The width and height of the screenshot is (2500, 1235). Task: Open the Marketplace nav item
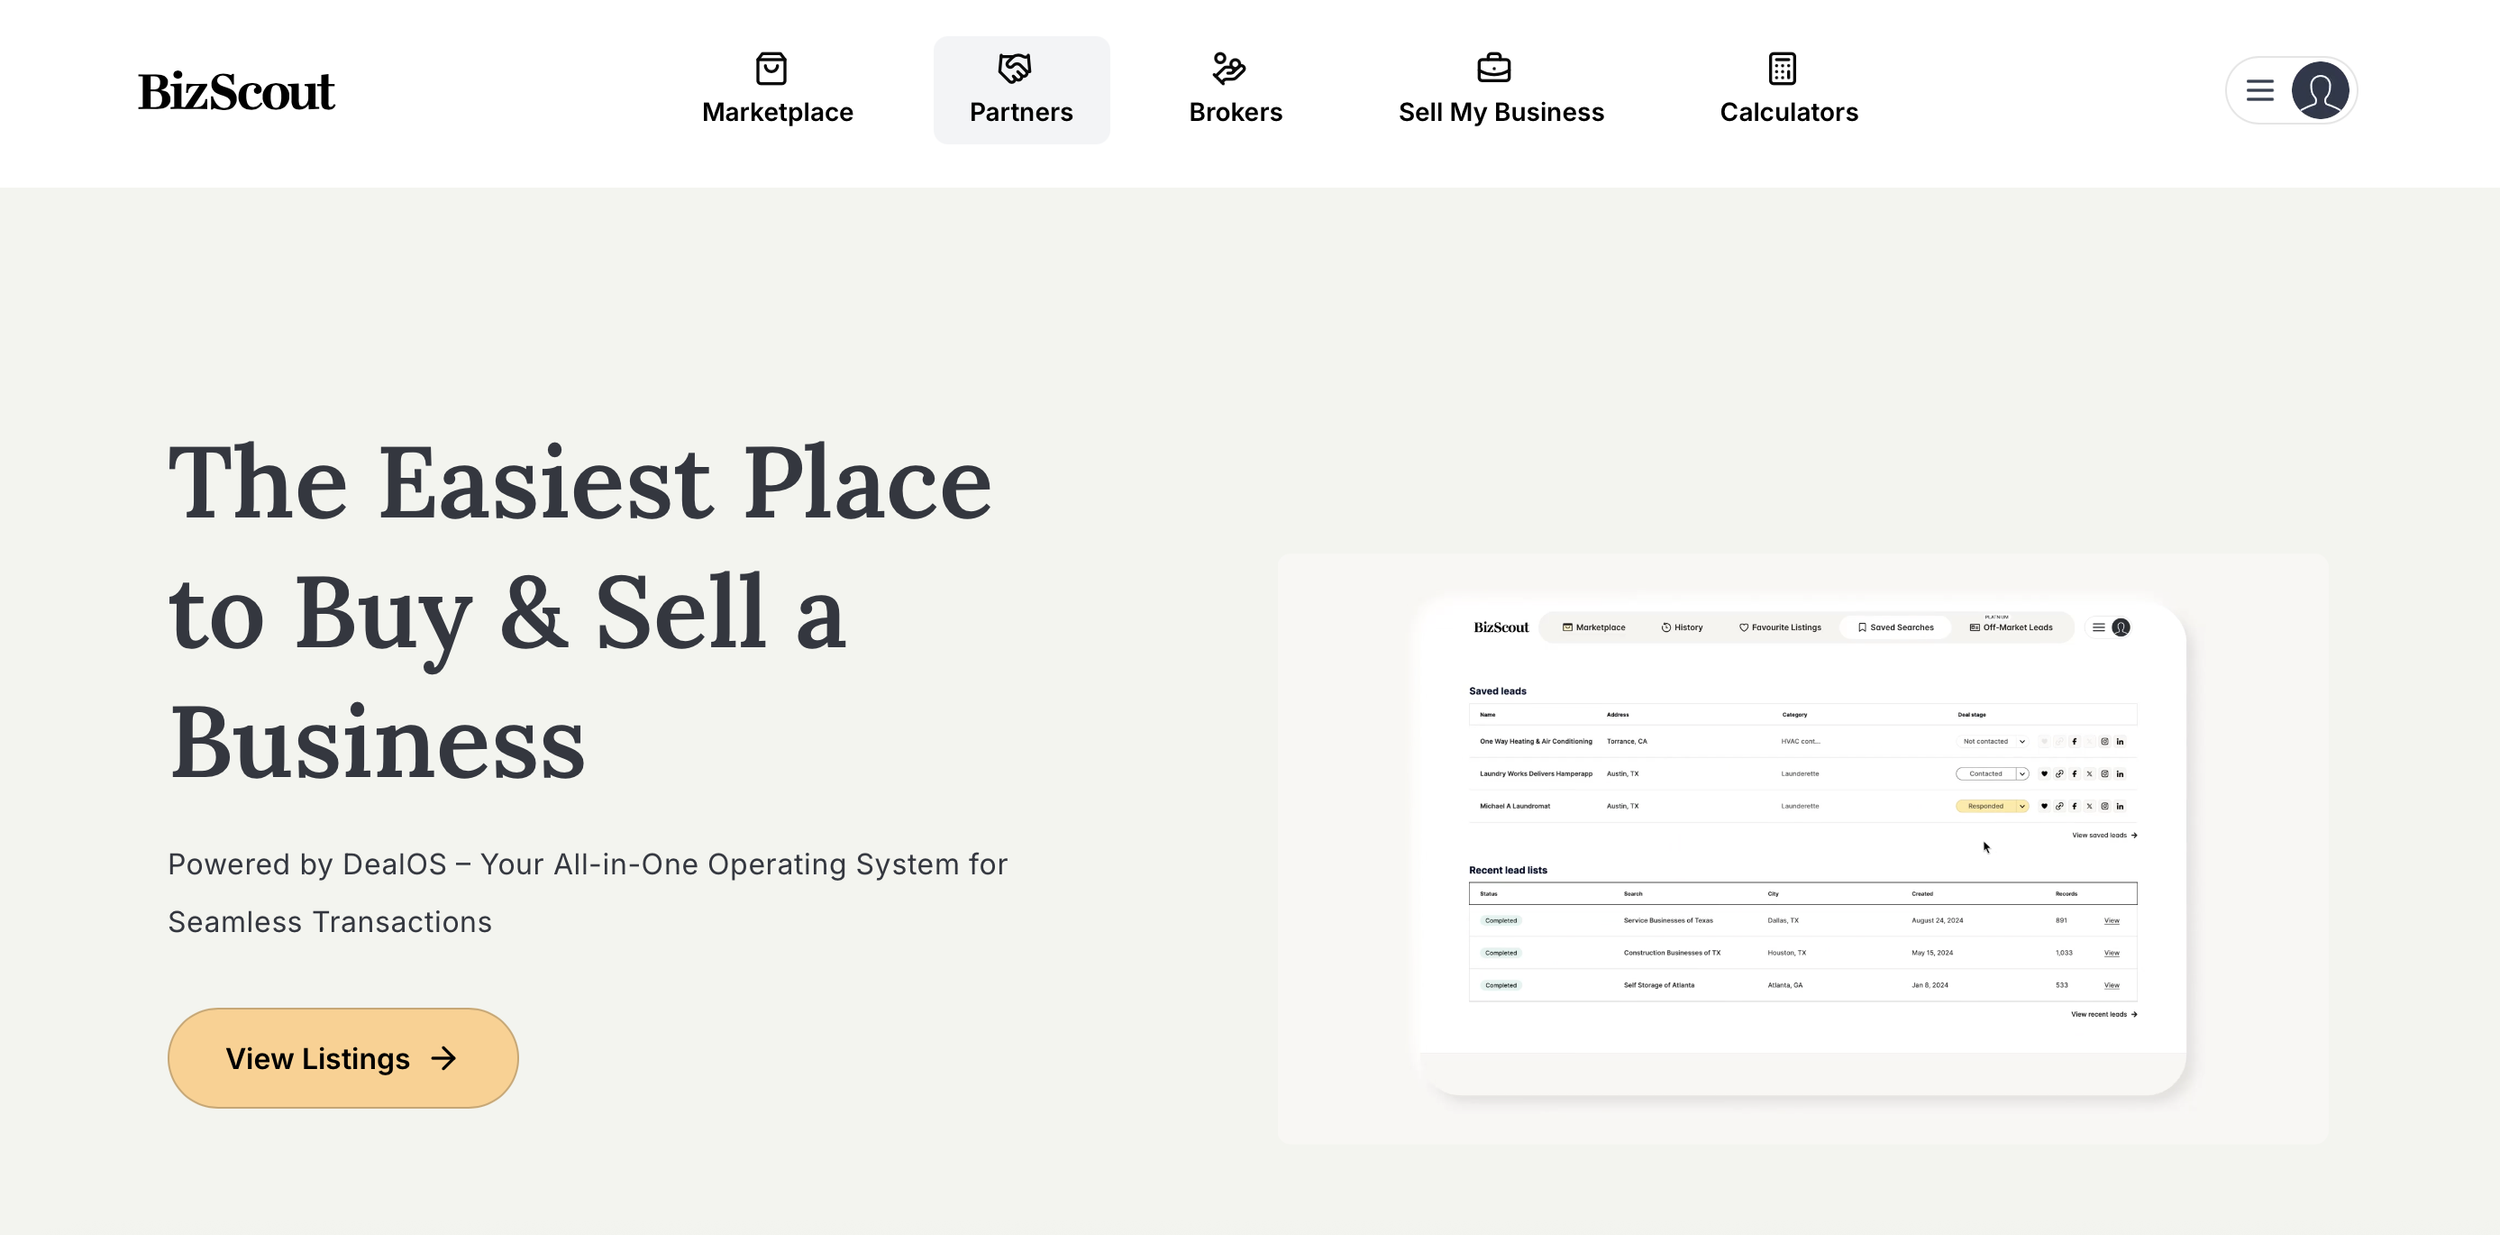click(x=777, y=90)
